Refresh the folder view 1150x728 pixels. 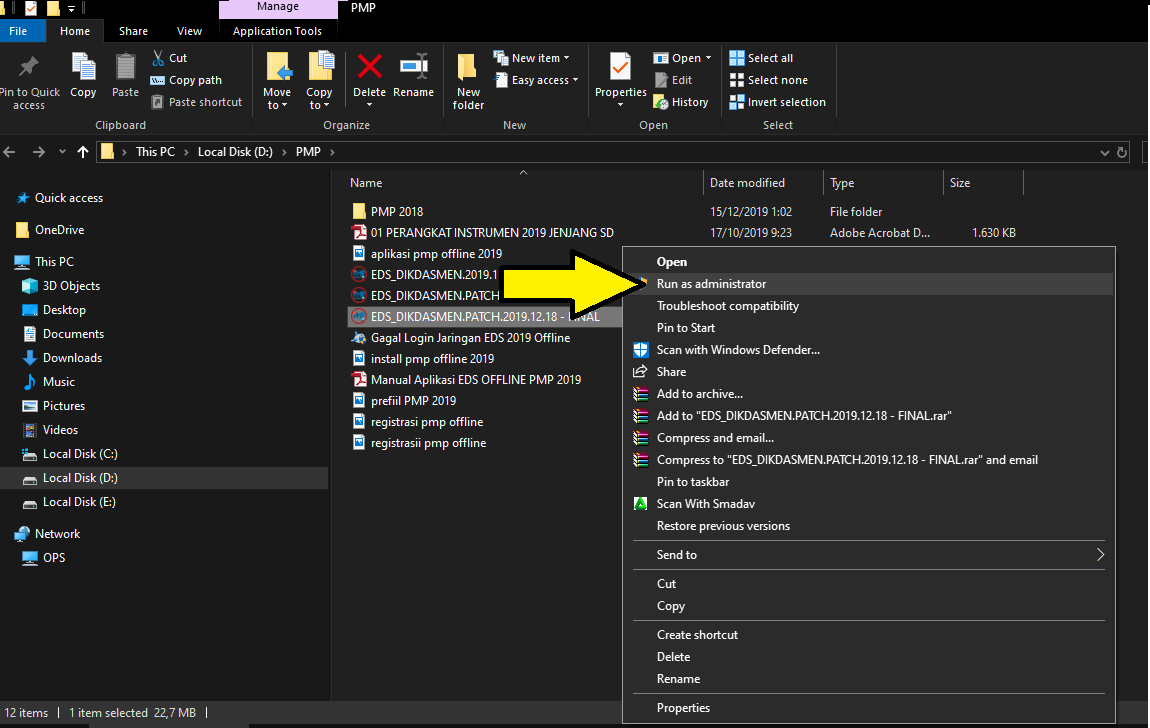(1122, 152)
